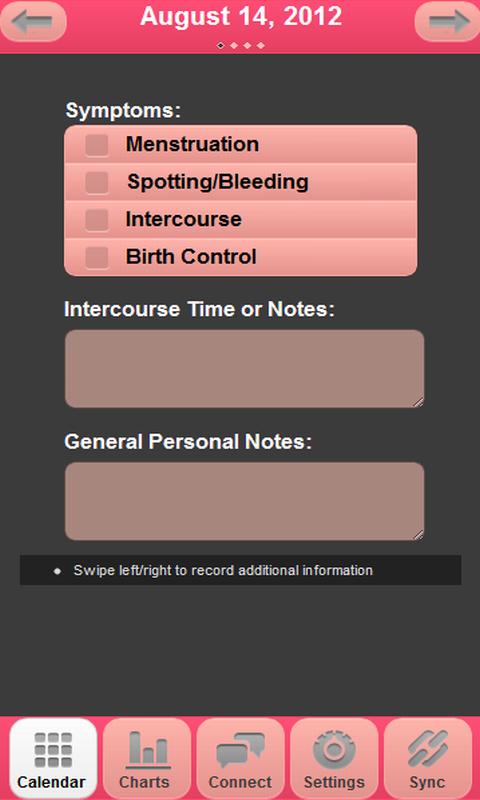Viewport: 480px width, 800px height.
Task: Enable the Birth Control checkbox
Action: click(97, 257)
